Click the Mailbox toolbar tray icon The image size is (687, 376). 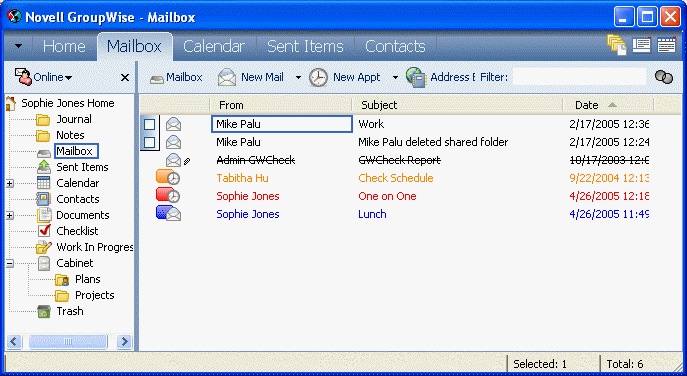(156, 79)
